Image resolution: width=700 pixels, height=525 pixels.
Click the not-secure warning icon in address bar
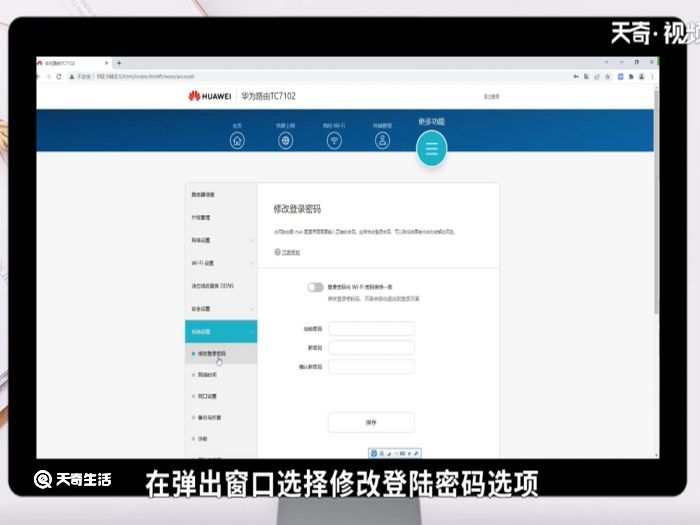tap(71, 76)
